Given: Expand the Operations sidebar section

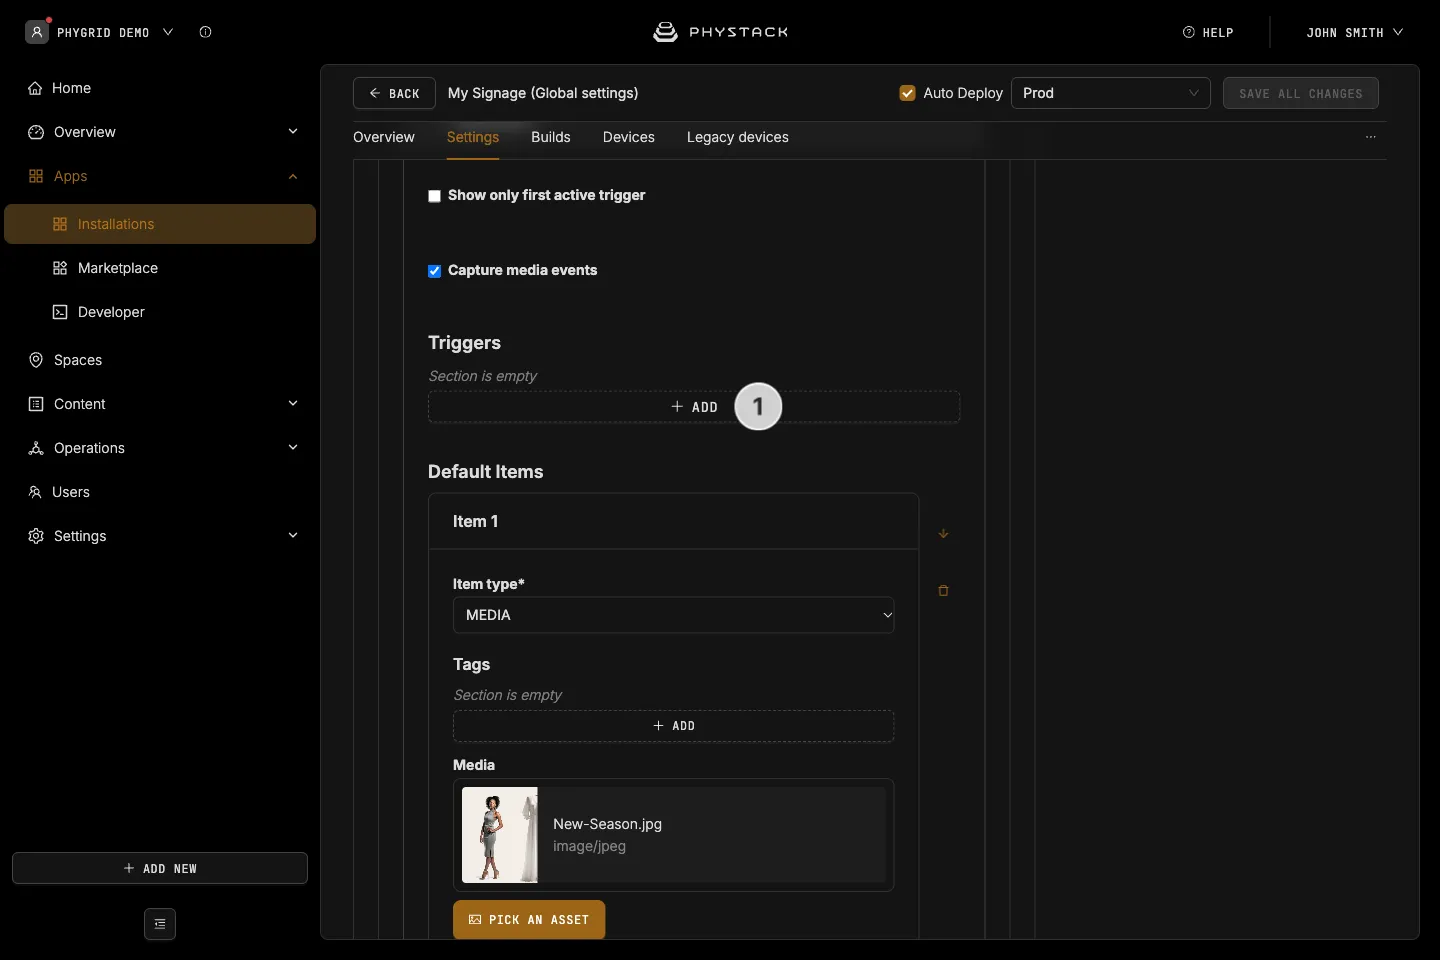Looking at the screenshot, I should click(x=293, y=448).
